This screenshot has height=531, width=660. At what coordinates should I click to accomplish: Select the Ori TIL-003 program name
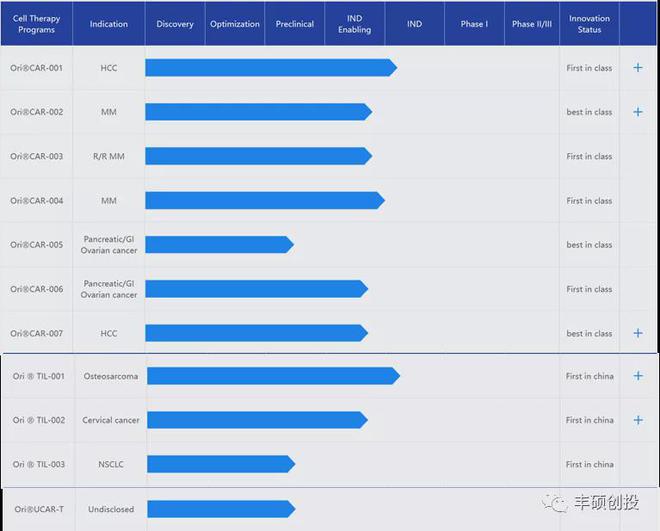click(x=39, y=464)
